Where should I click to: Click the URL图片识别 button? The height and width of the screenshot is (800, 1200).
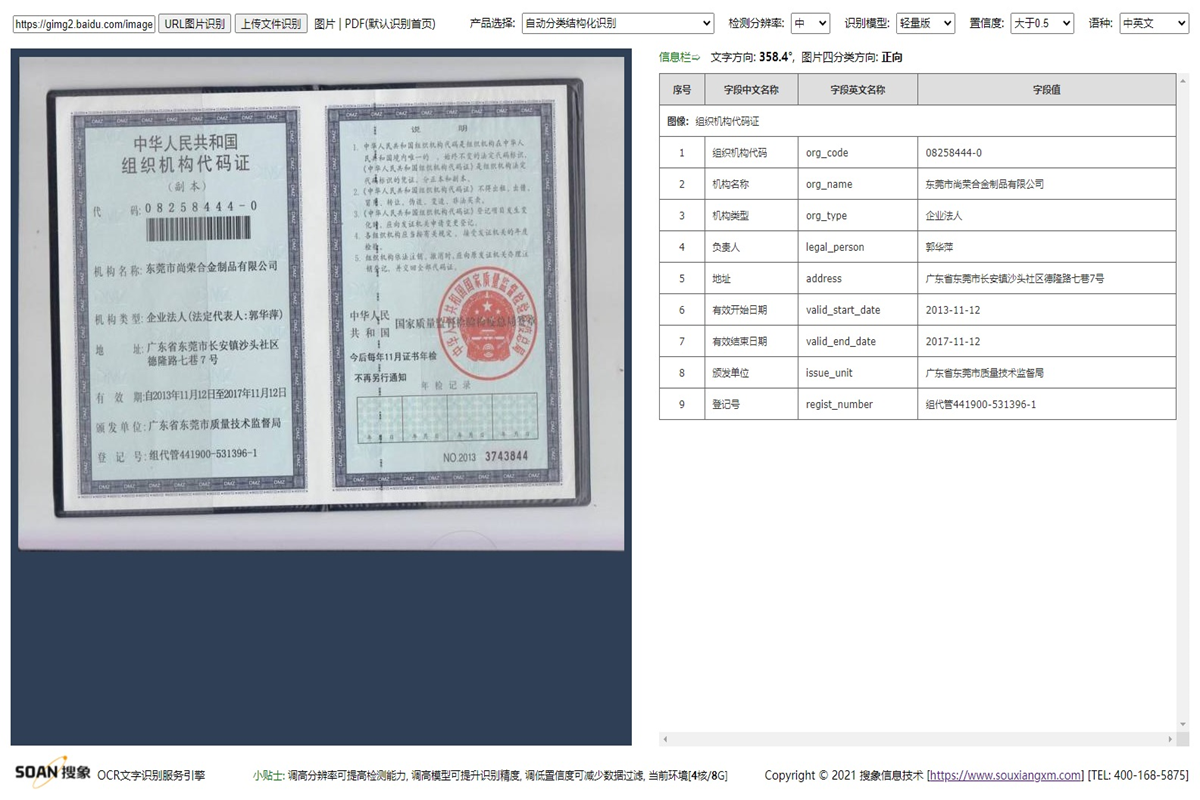point(193,23)
